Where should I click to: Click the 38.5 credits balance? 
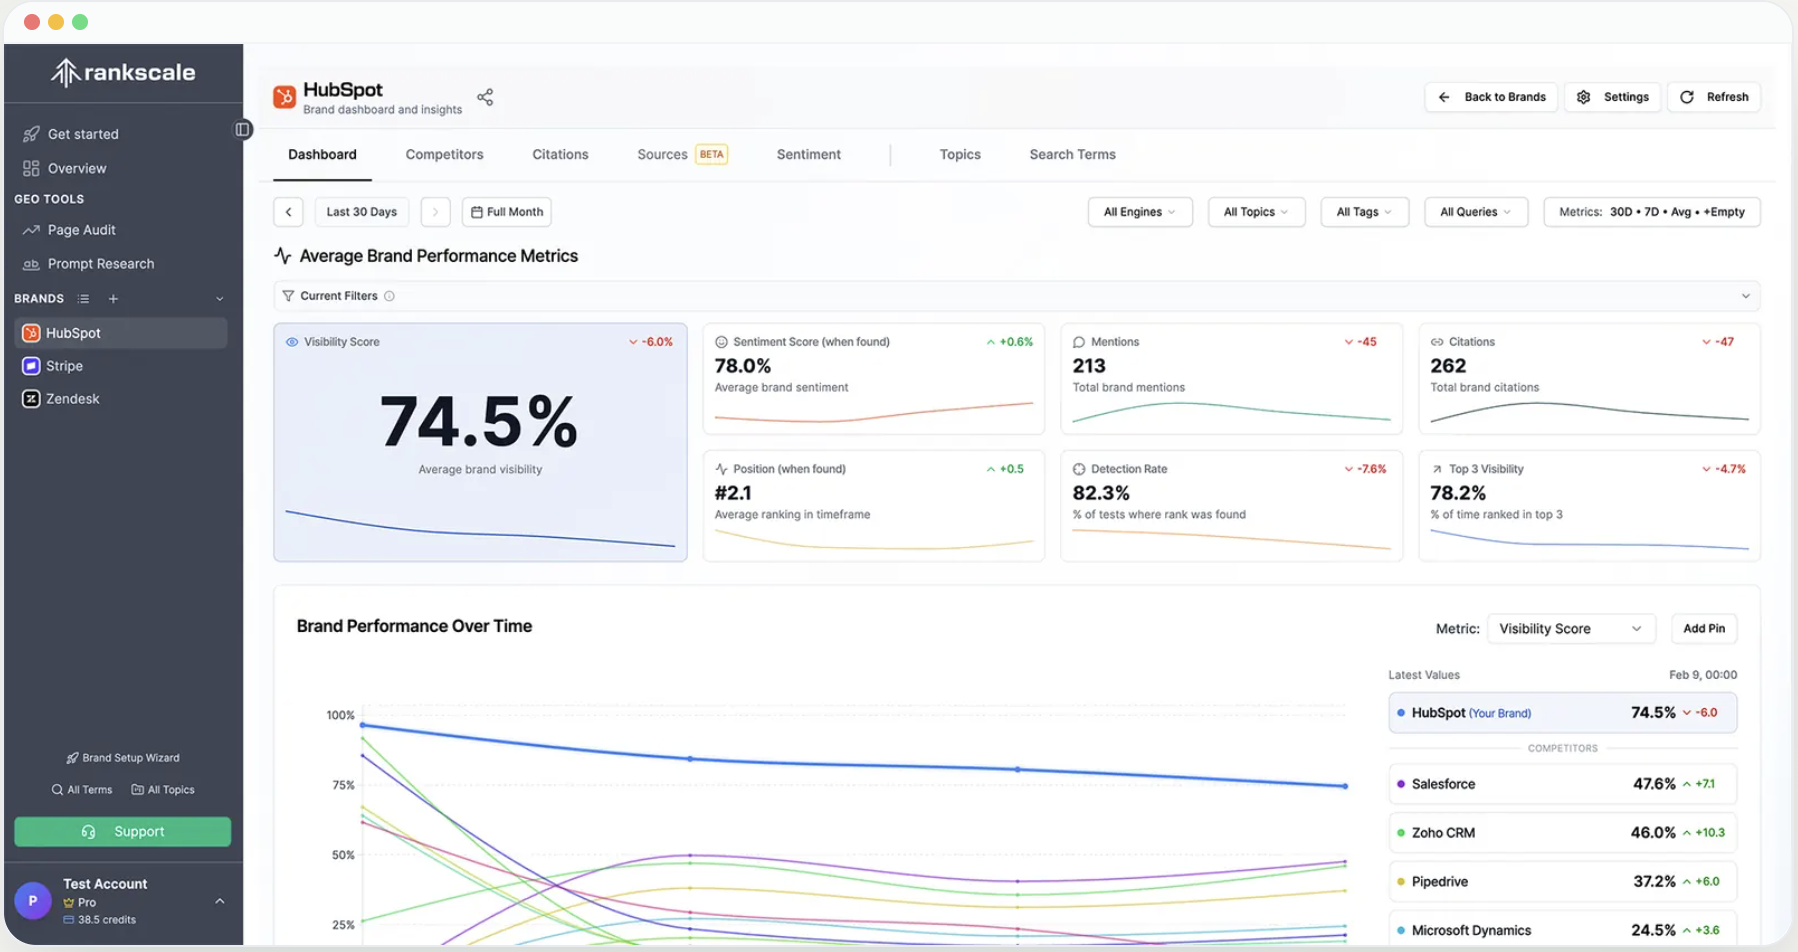(x=100, y=920)
